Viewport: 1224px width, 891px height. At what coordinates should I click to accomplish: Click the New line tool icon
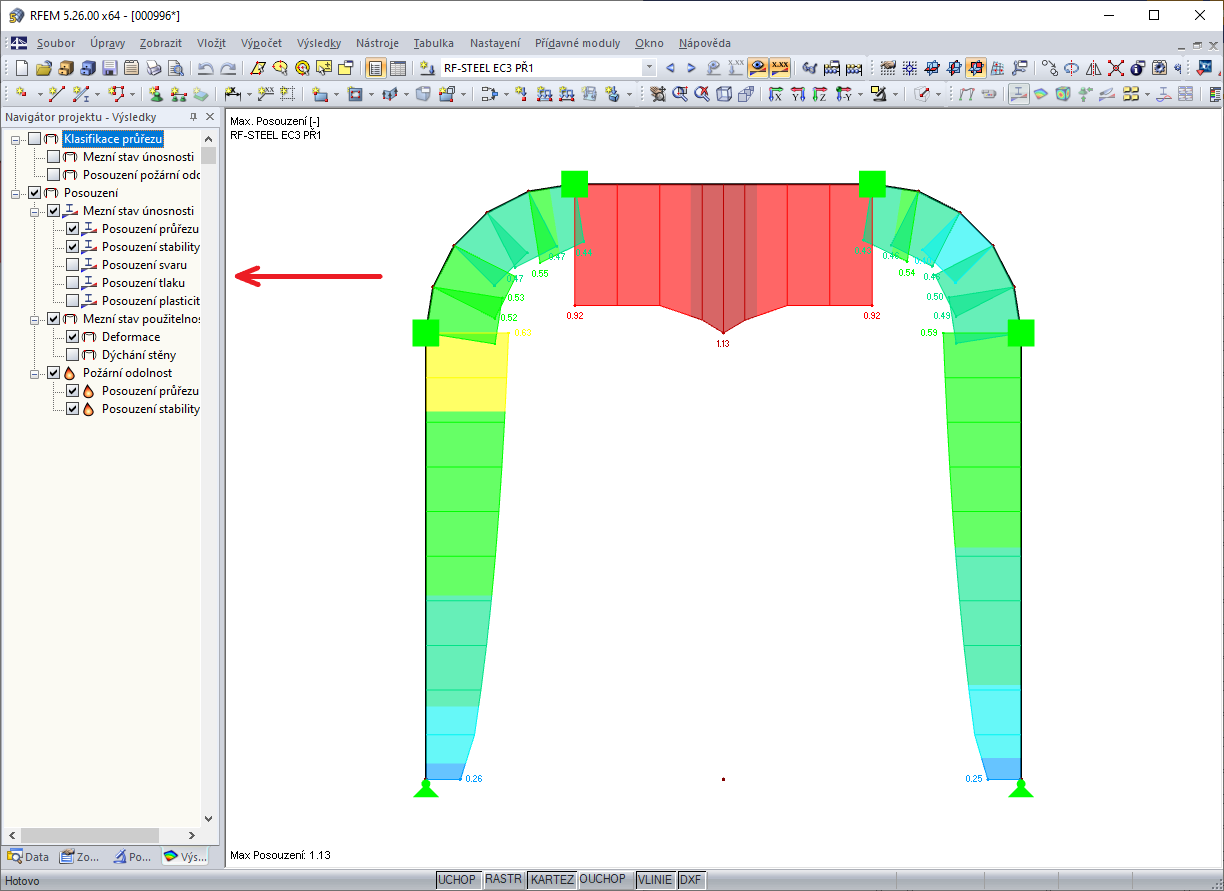(x=56, y=94)
